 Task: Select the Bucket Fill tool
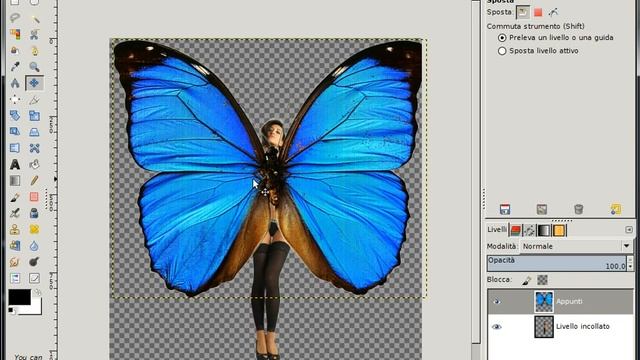pyautogui.click(x=34, y=164)
